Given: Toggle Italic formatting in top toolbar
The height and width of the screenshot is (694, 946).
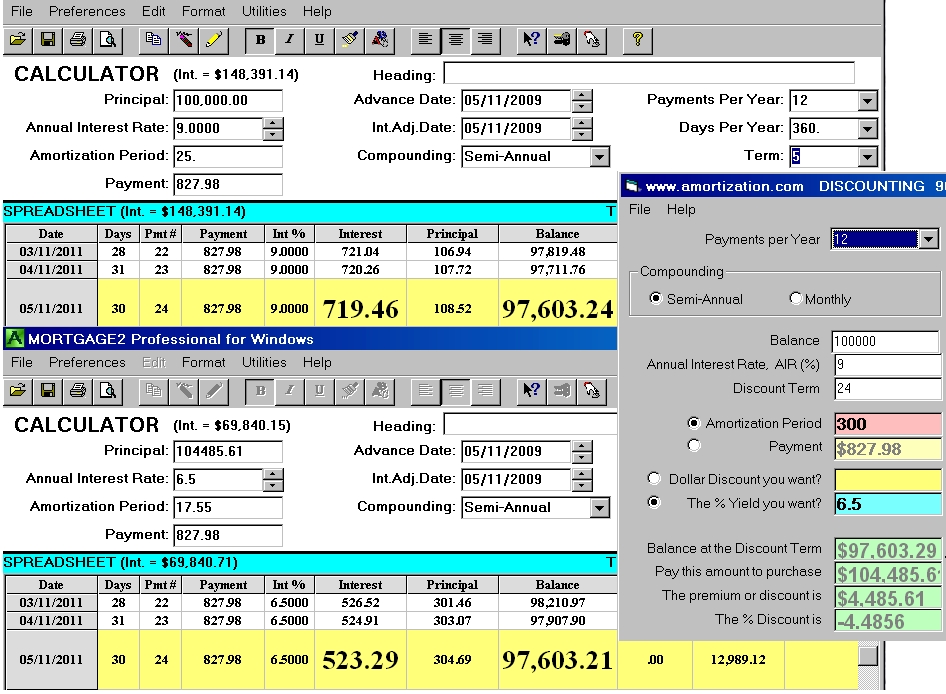Looking at the screenshot, I should (x=290, y=40).
